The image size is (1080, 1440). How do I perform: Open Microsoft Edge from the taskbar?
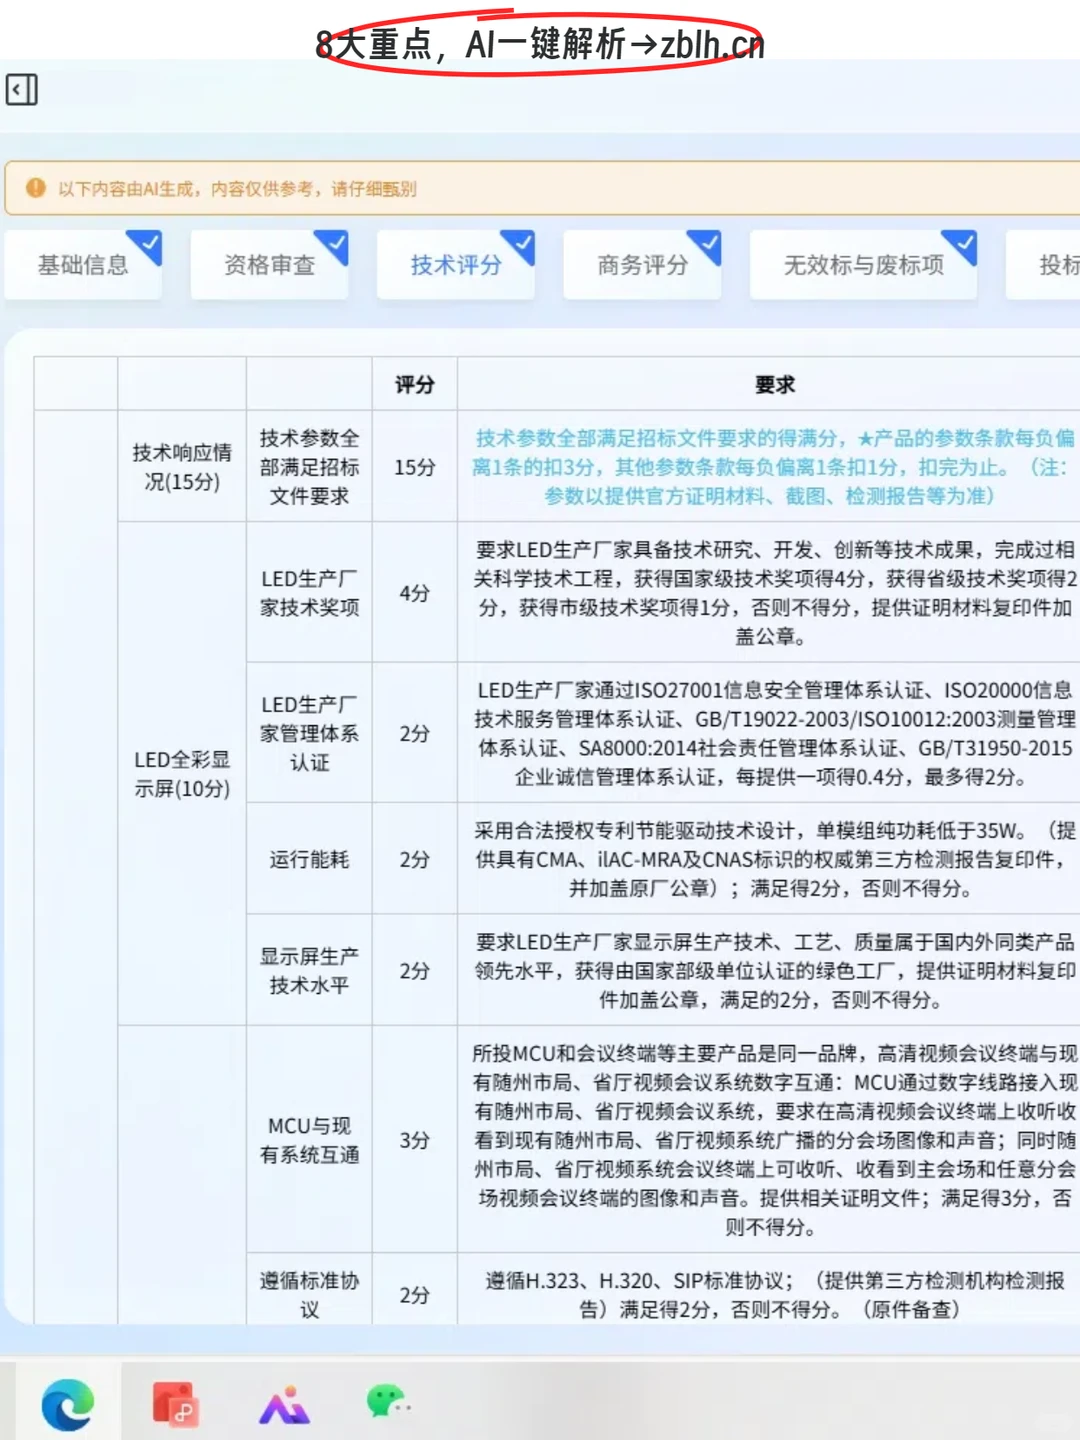(x=64, y=1404)
